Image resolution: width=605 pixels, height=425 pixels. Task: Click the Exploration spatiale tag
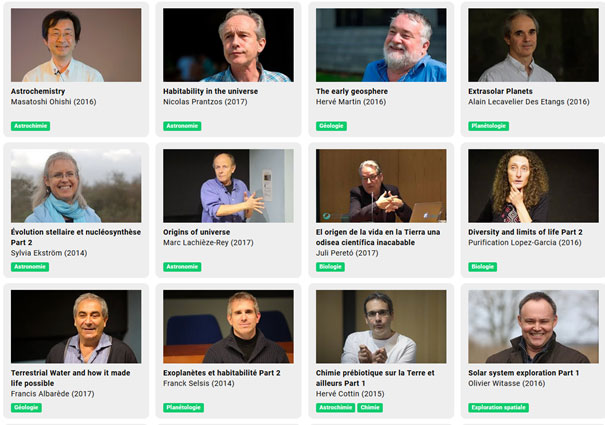[498, 408]
